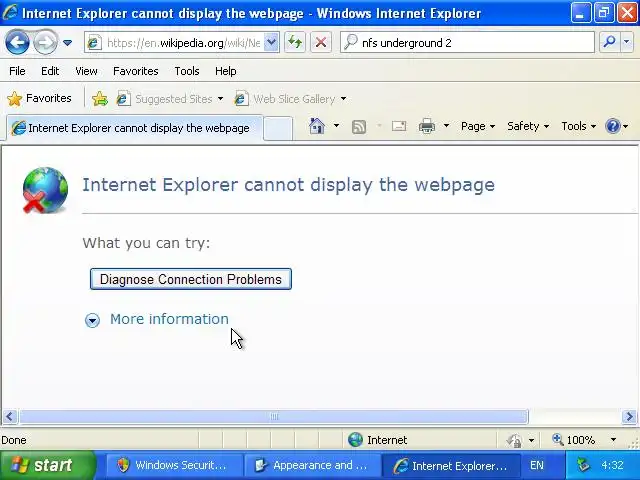Screen dimensions: 640x480
Task: Click the Protected Mode lock icon in status bar
Action: coord(515,440)
